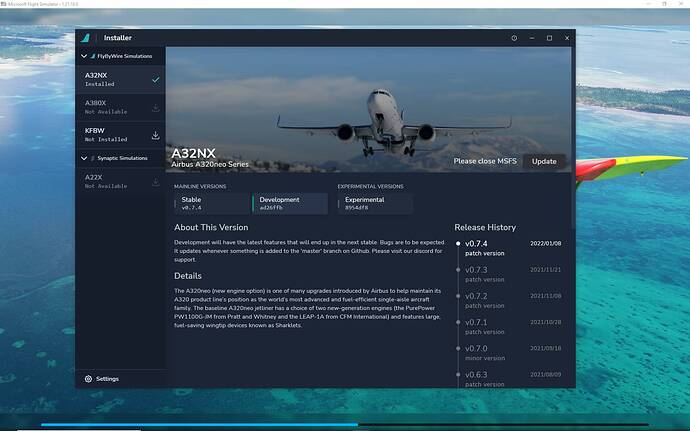Select the Experimental version option
The height and width of the screenshot is (431, 690).
tap(375, 204)
